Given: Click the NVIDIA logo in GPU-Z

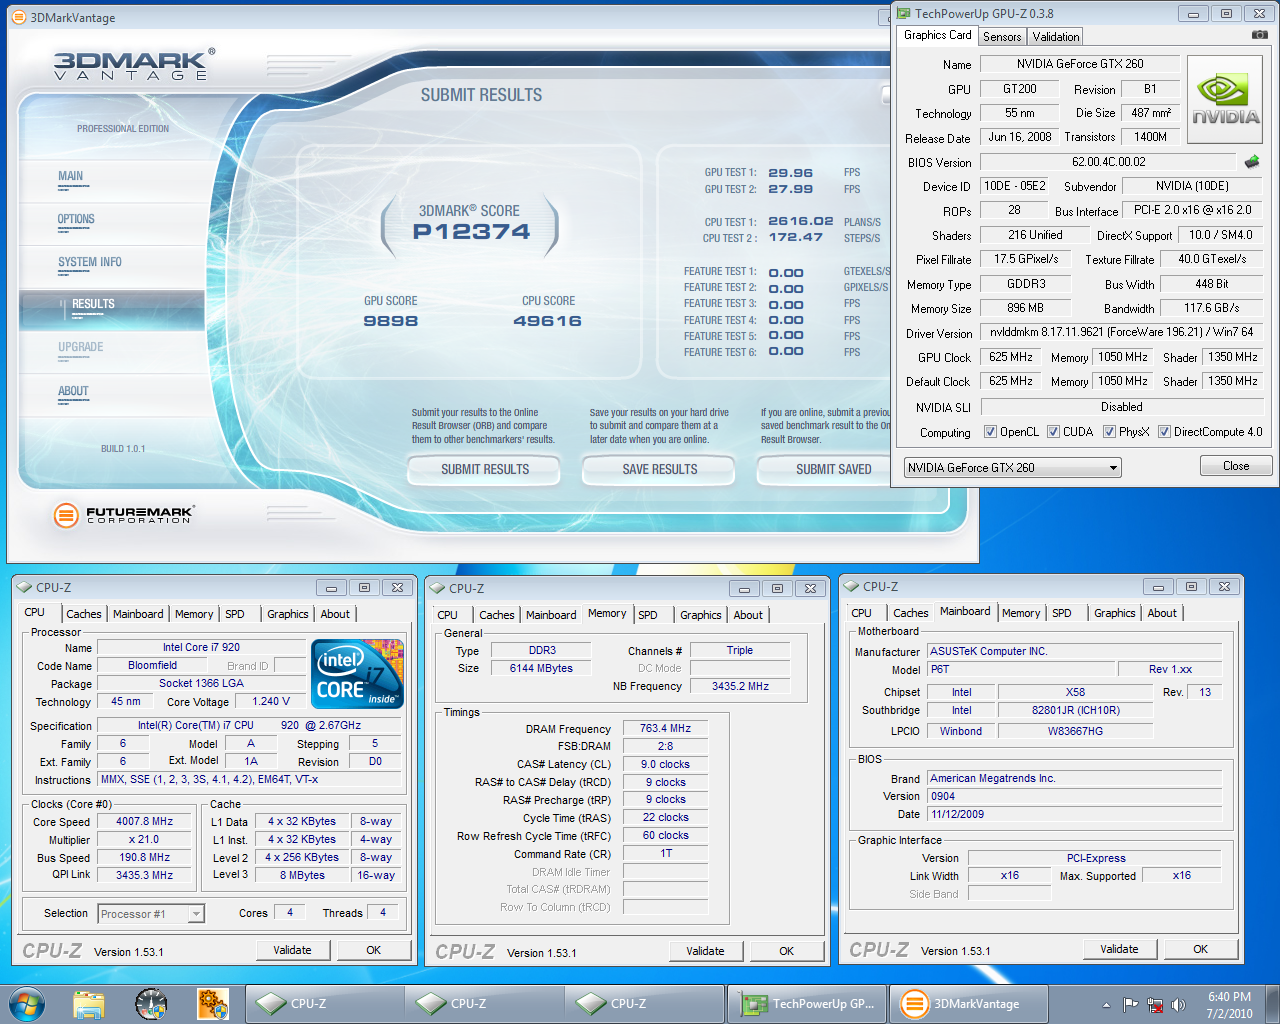Looking at the screenshot, I should click(1225, 100).
